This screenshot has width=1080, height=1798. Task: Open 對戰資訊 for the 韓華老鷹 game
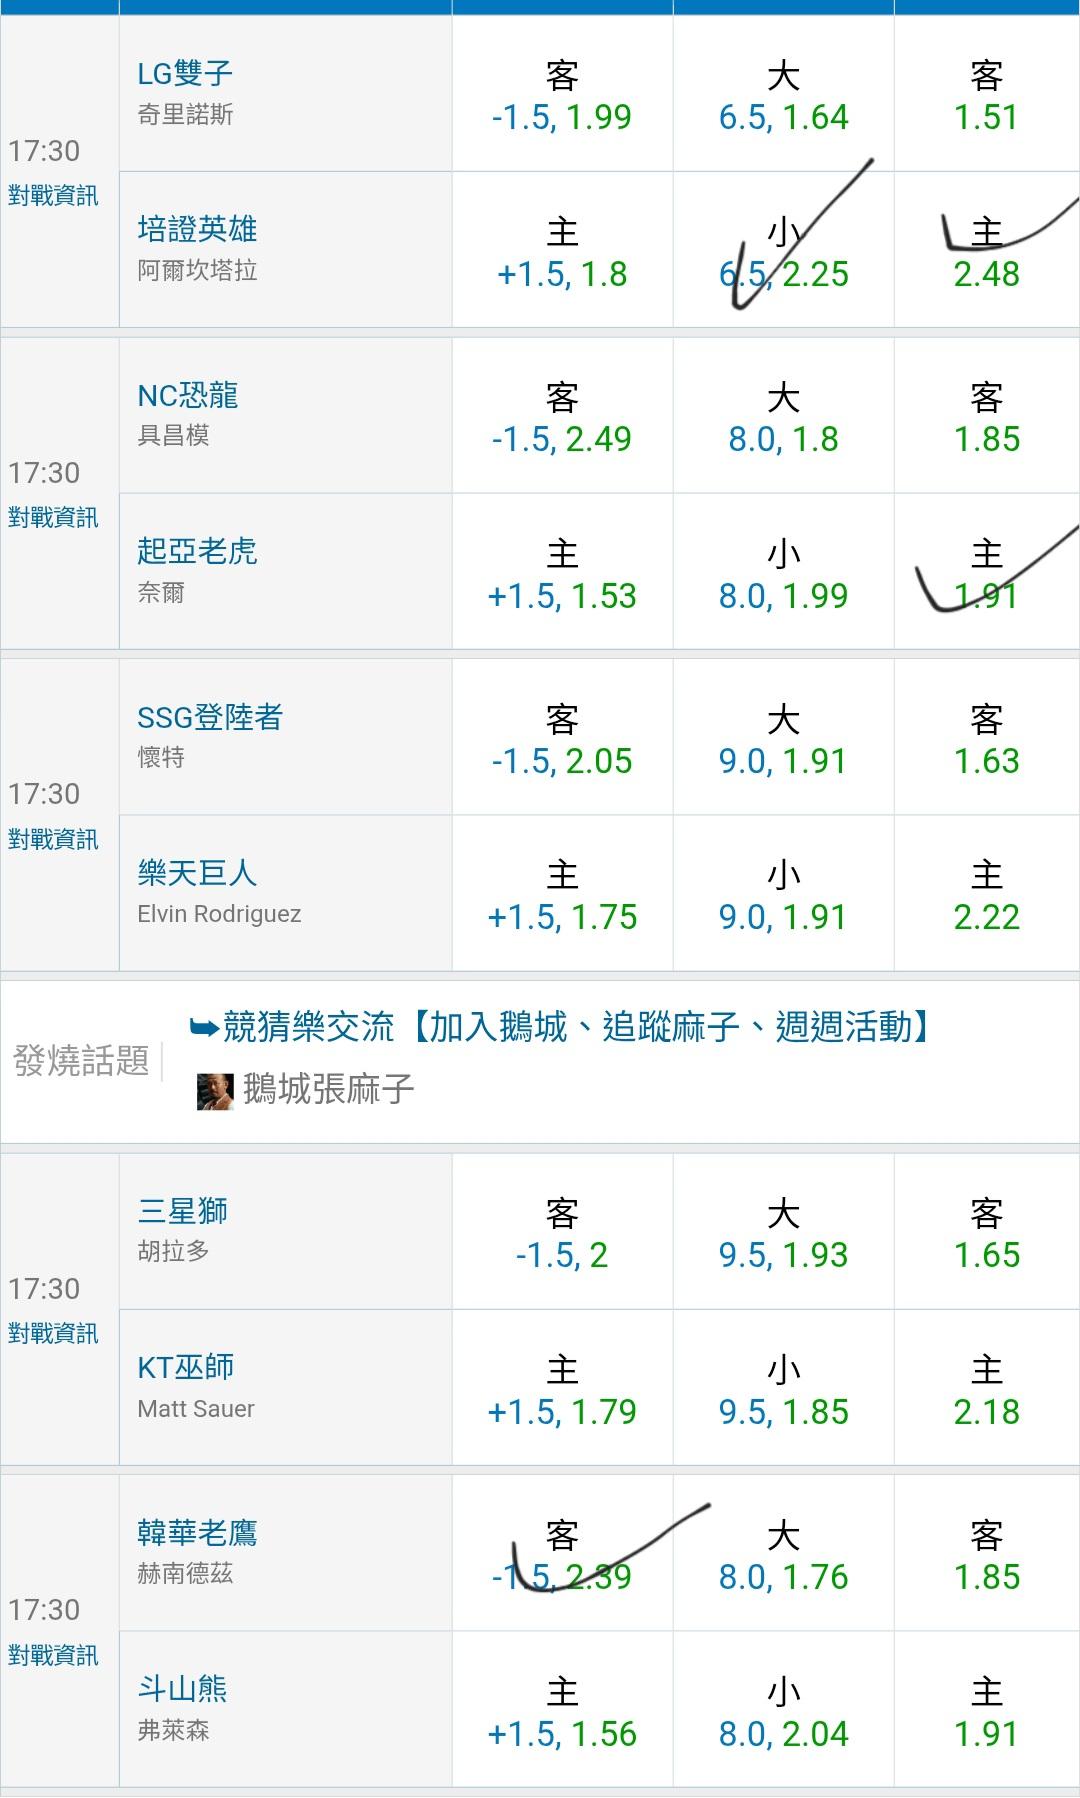53,1655
